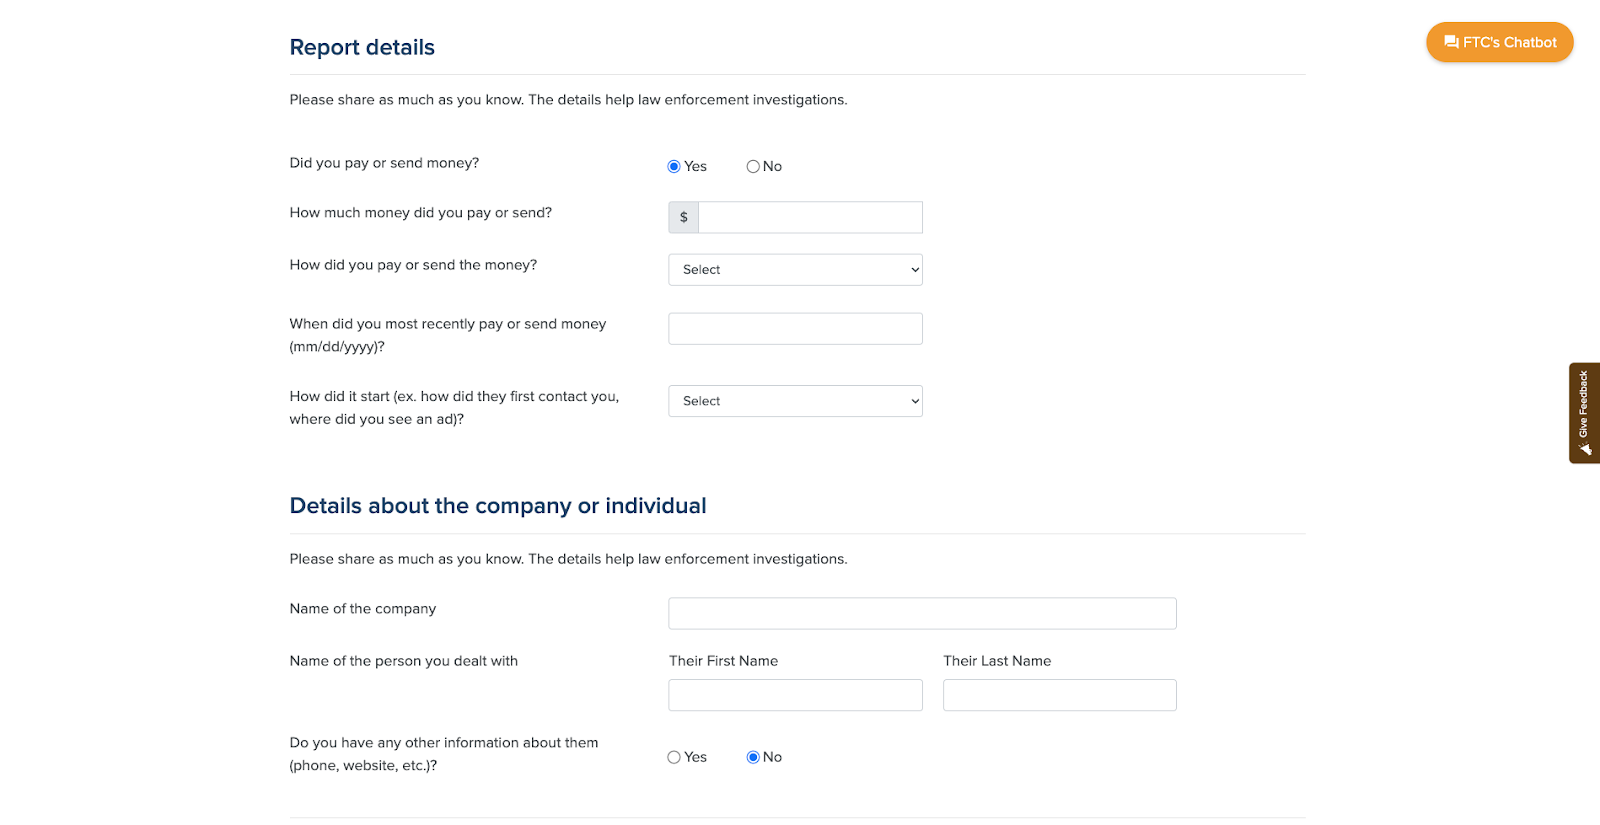This screenshot has width=1600, height=825.
Task: Click the 'Did you pay or send money?' label
Action: tap(384, 163)
